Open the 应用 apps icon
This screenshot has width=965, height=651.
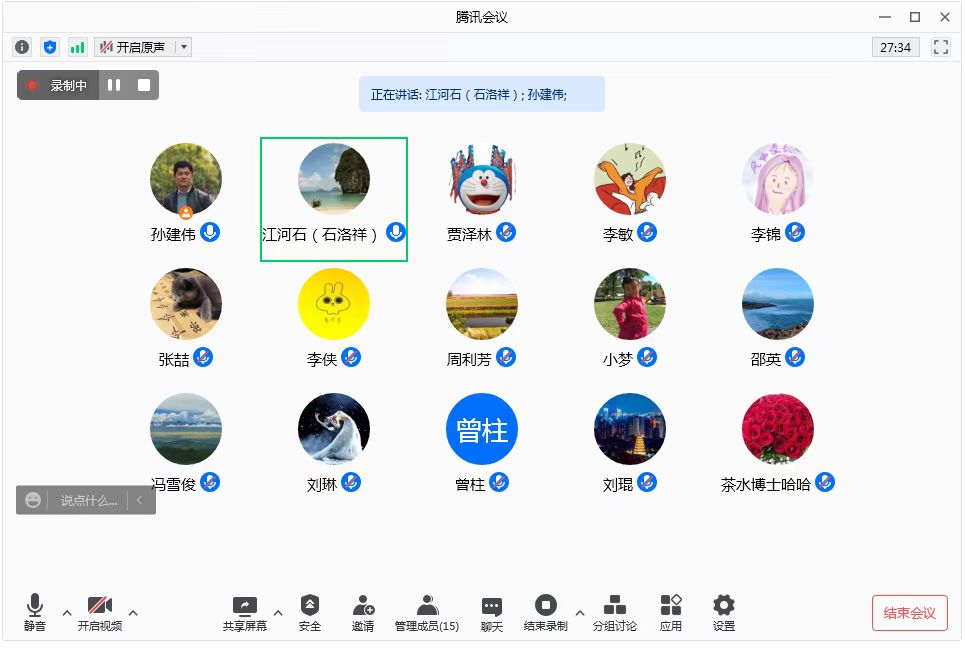[671, 612]
